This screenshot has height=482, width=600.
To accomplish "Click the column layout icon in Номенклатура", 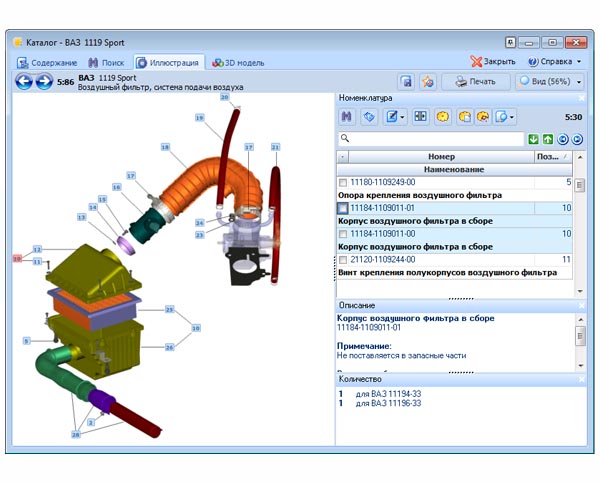I will pos(420,117).
